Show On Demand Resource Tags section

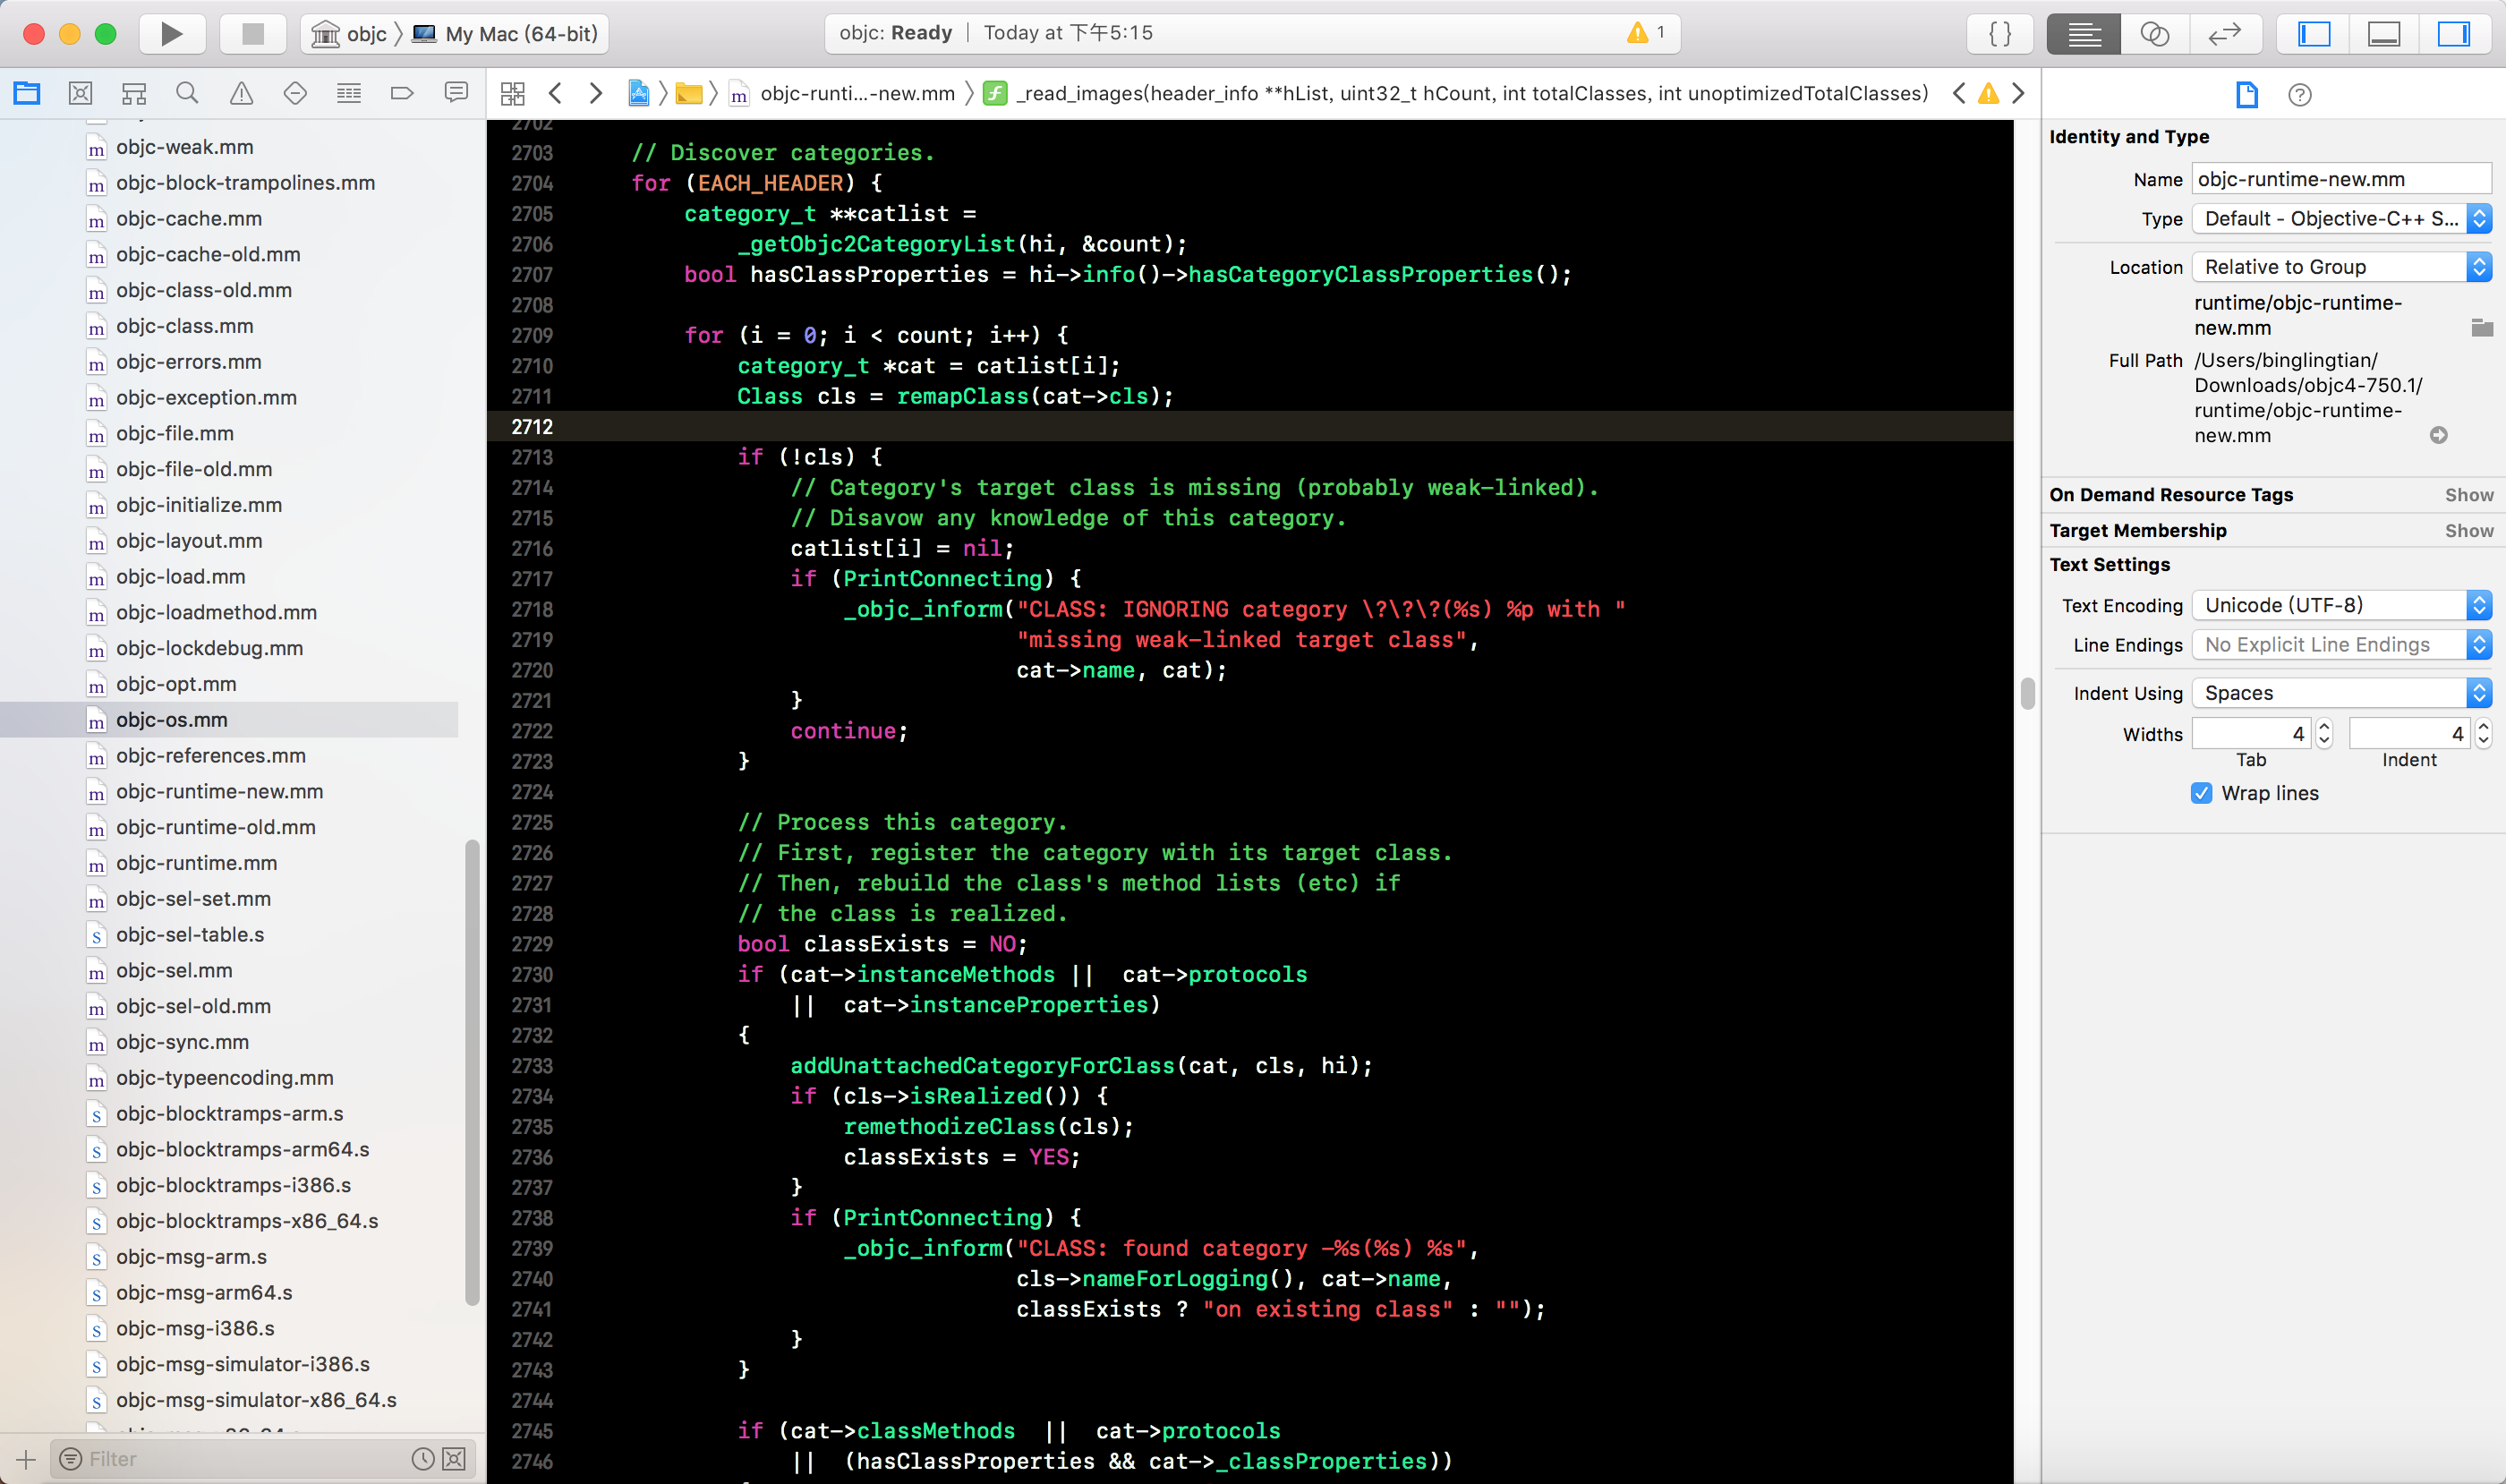2468,495
